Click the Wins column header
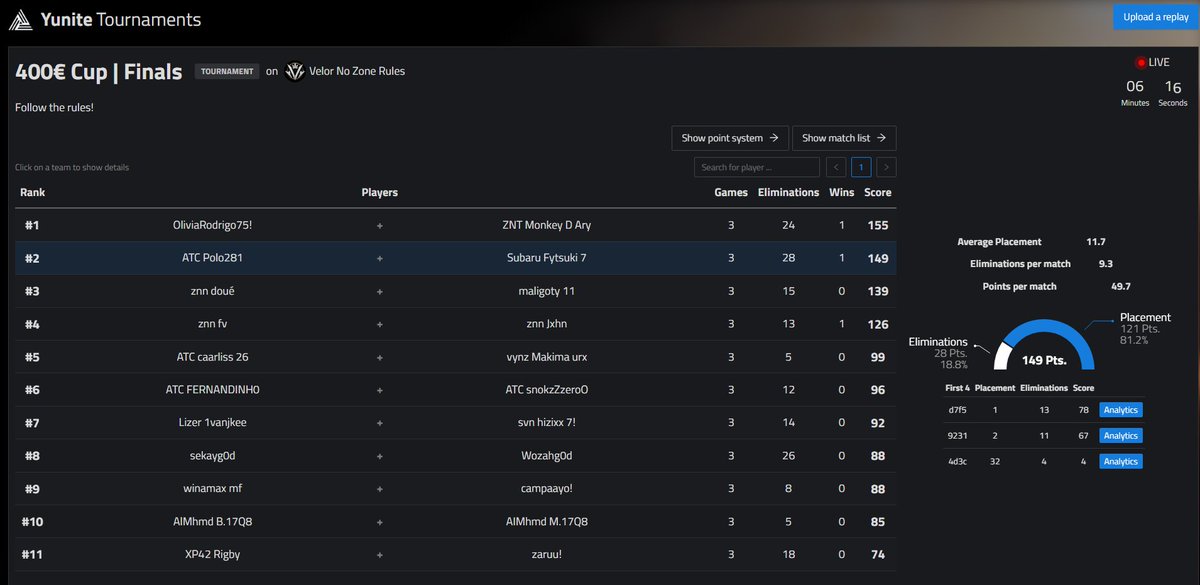 (x=842, y=192)
